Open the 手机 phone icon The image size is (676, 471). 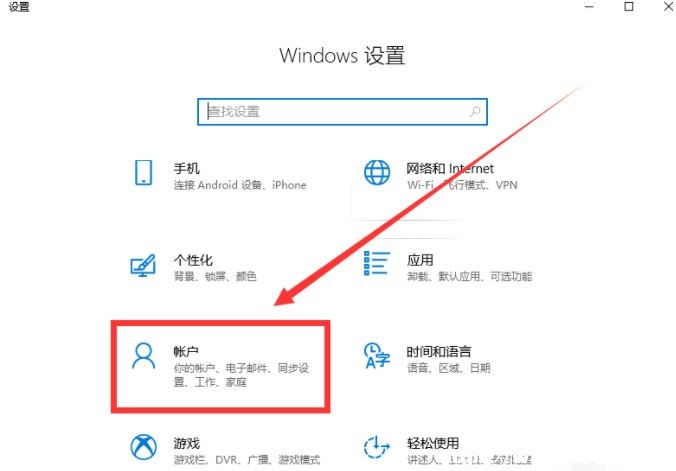(143, 173)
